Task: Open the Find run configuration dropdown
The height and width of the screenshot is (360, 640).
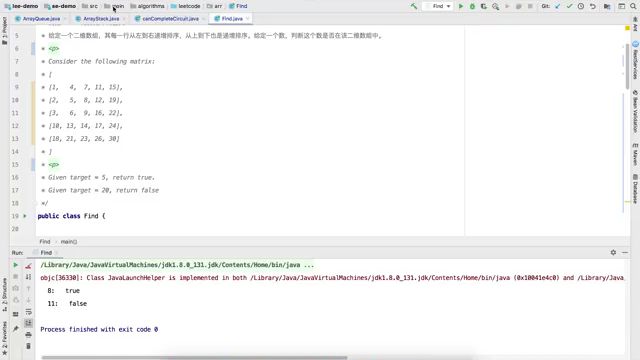Action: [438, 6]
